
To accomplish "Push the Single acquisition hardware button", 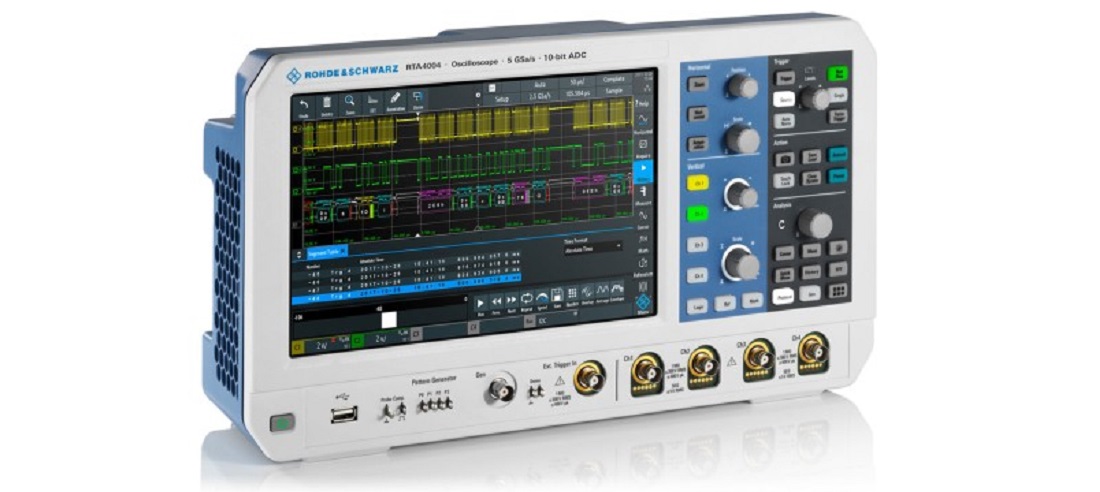I will point(838,95).
